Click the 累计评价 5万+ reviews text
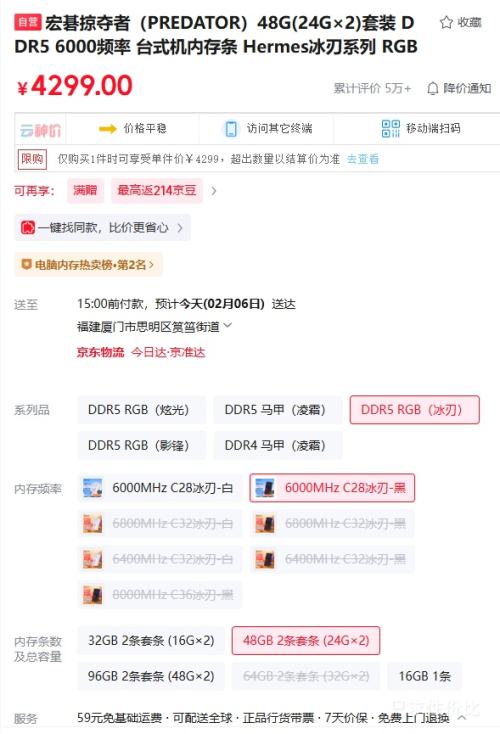 coord(372,88)
